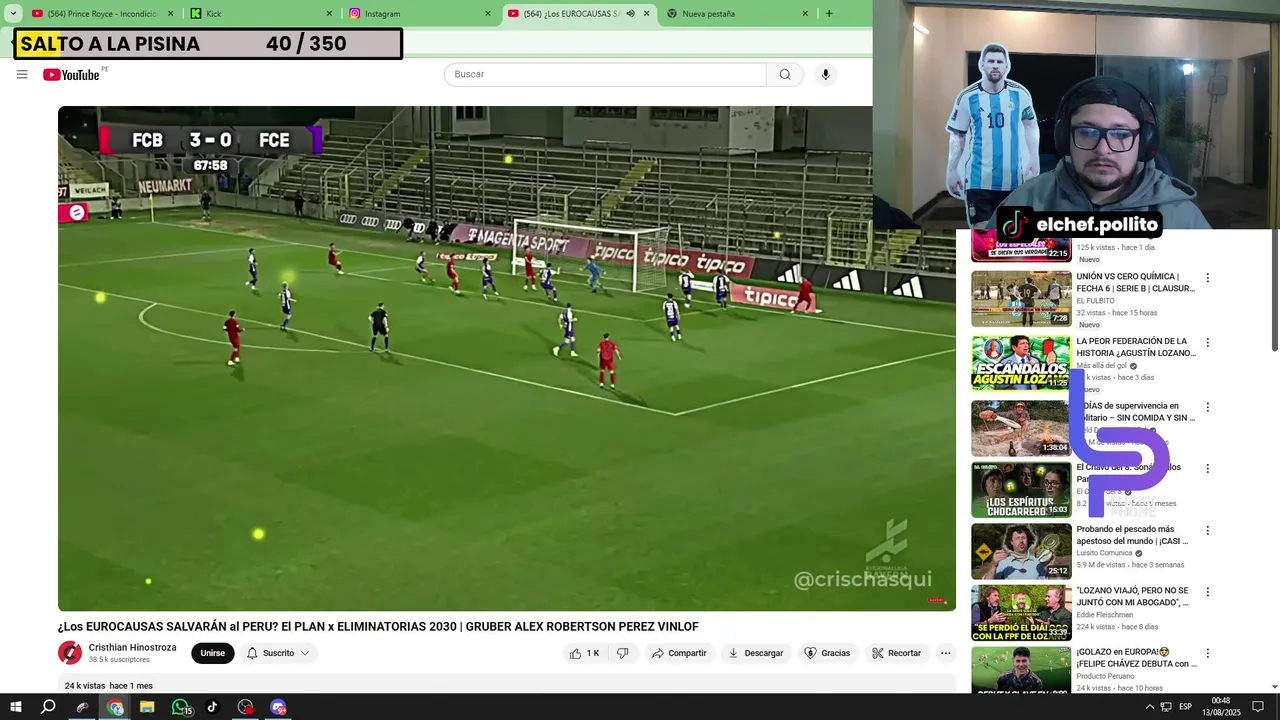Open UNIÓN VS CERO QUÍMICA video thumbnail
The image size is (1280, 720).
tap(1021, 299)
